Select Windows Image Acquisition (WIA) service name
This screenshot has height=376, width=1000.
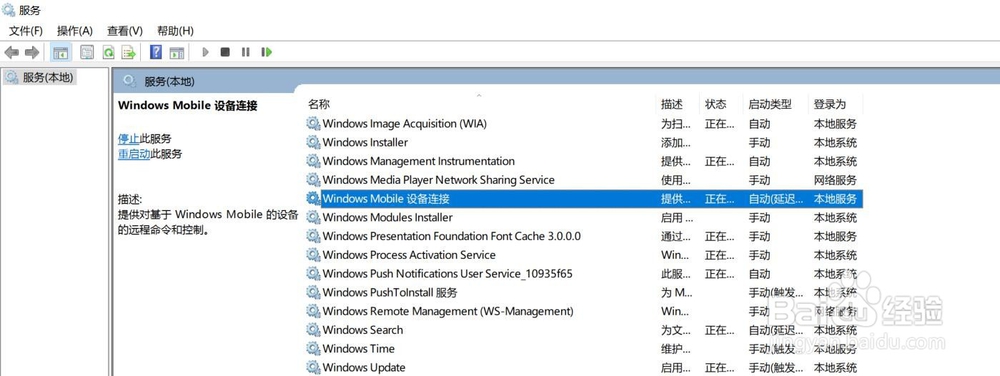pyautogui.click(x=404, y=124)
